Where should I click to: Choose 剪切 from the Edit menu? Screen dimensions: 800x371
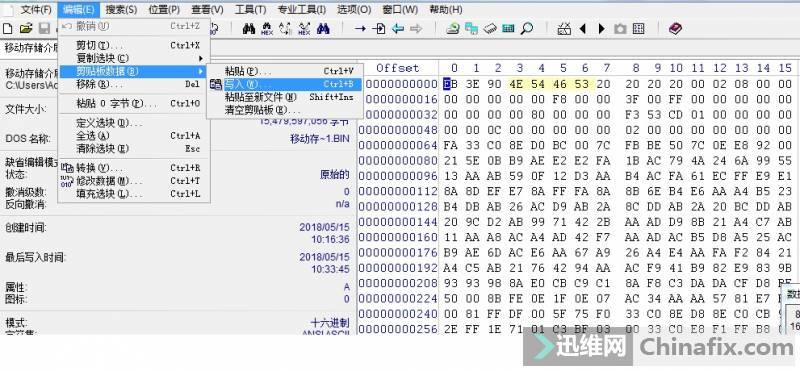(x=134, y=45)
